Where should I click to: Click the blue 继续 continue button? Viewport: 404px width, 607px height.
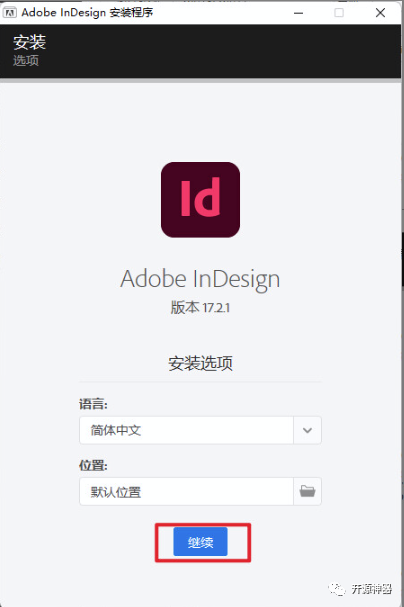[200, 542]
